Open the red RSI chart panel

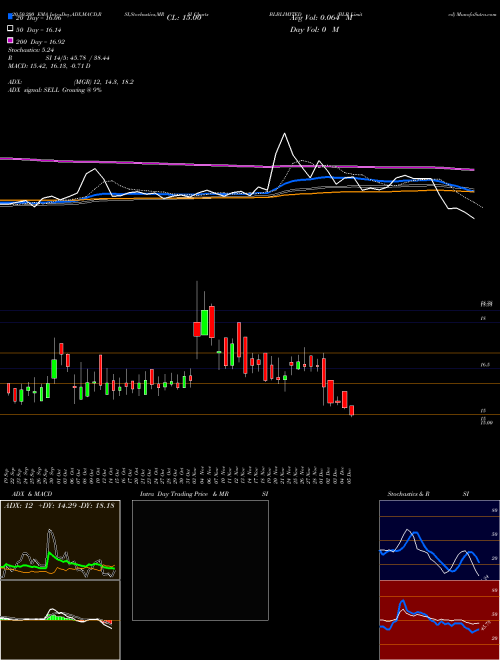[x=439, y=620]
